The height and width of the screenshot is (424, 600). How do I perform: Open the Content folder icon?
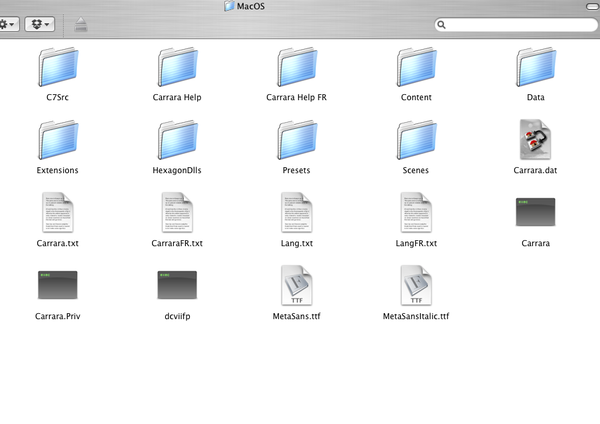416,67
